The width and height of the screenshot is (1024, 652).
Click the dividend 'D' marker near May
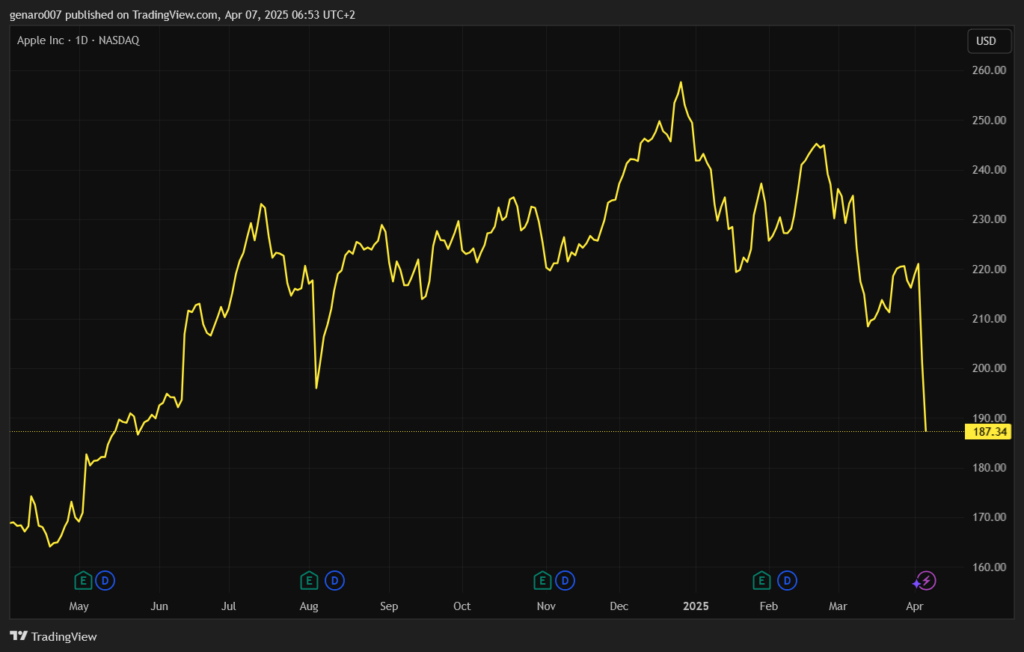106,580
